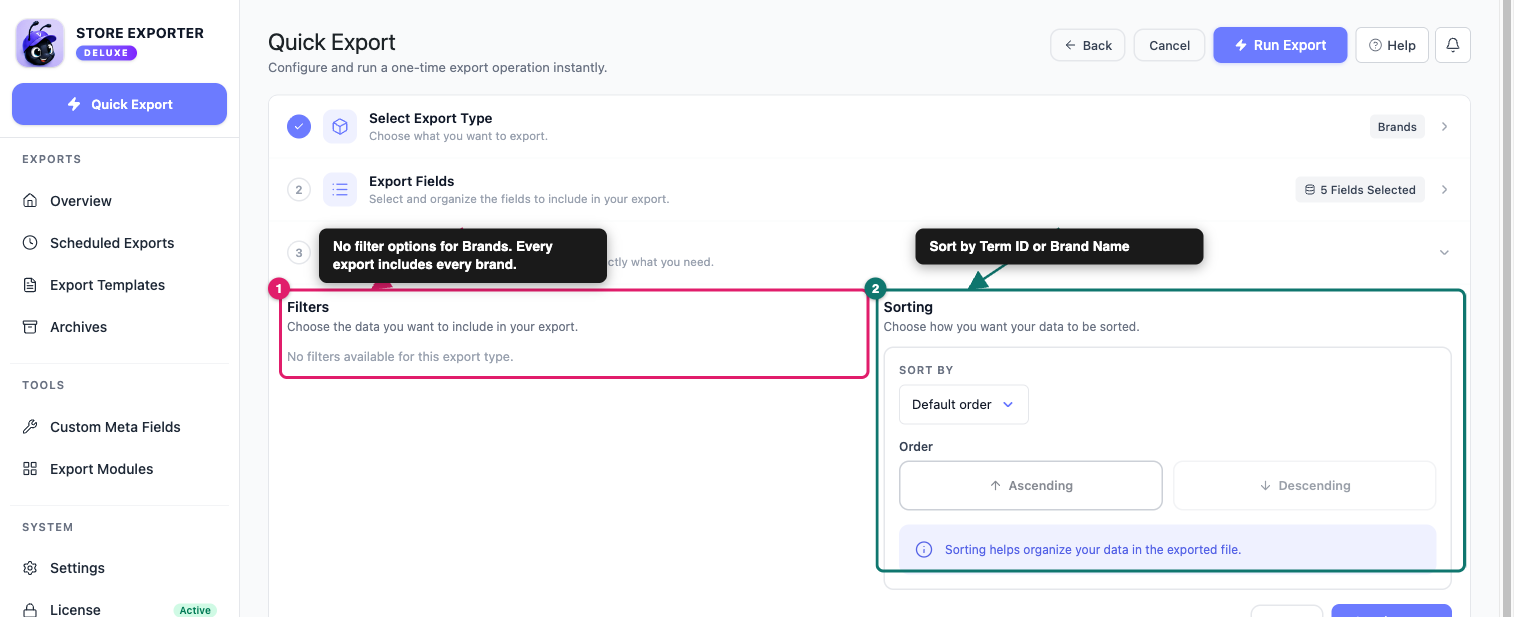This screenshot has width=1514, height=617.
Task: Click the wrench icon beside Custom Meta Fields
Action: pyautogui.click(x=30, y=427)
